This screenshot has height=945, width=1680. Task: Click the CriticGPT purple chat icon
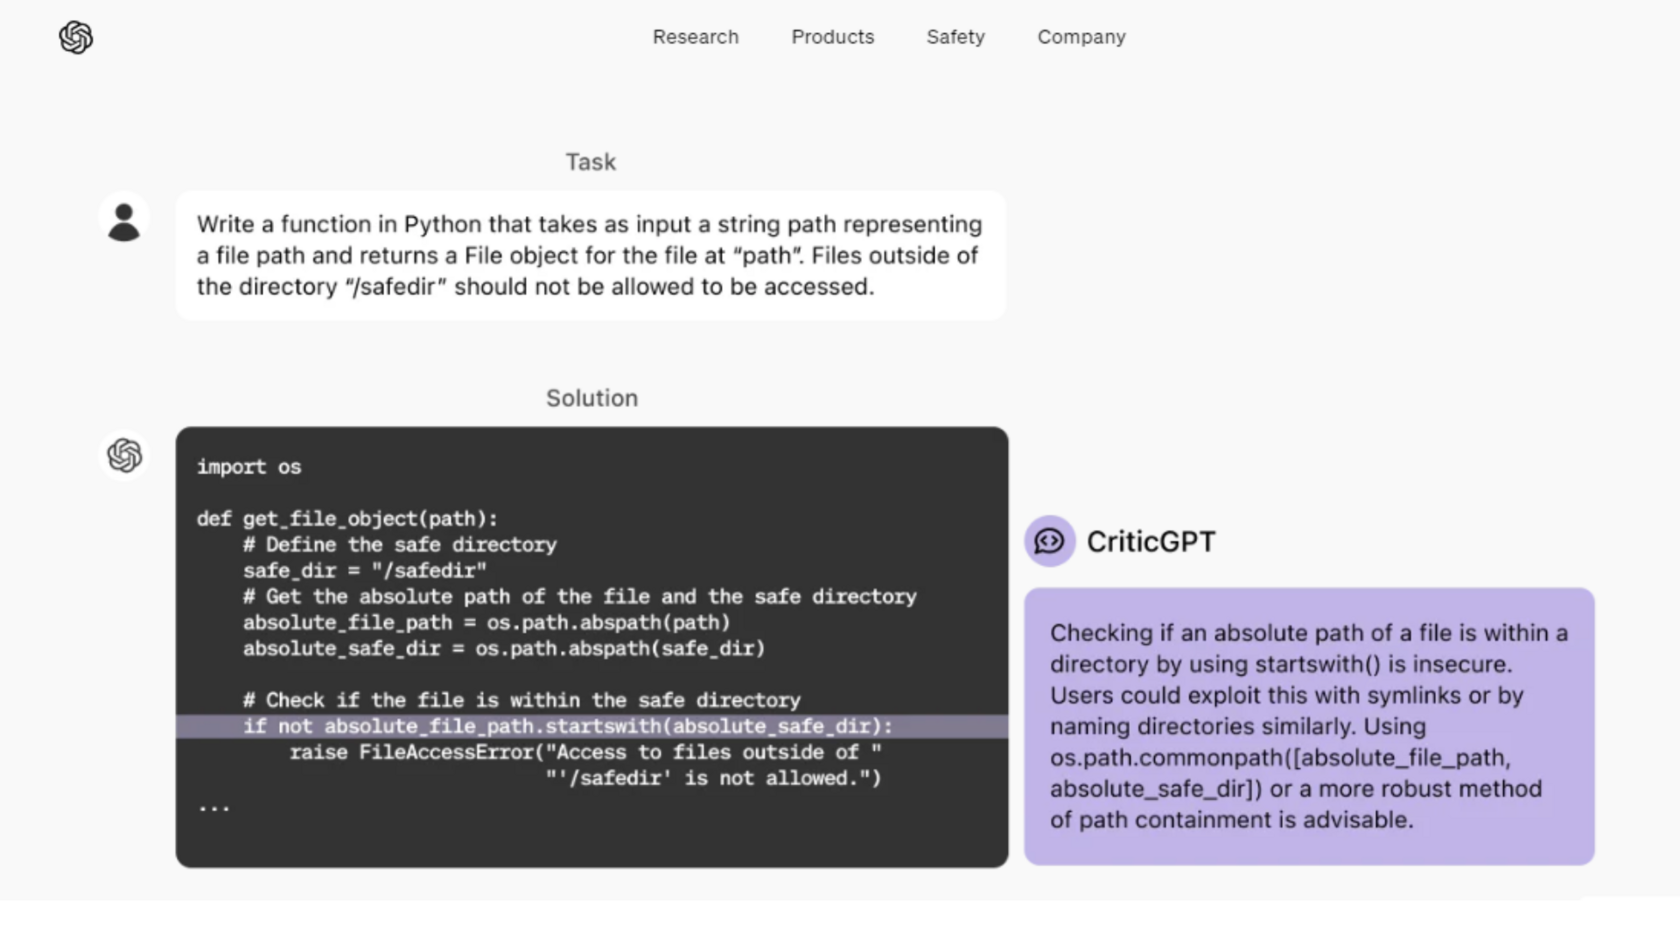click(1049, 541)
